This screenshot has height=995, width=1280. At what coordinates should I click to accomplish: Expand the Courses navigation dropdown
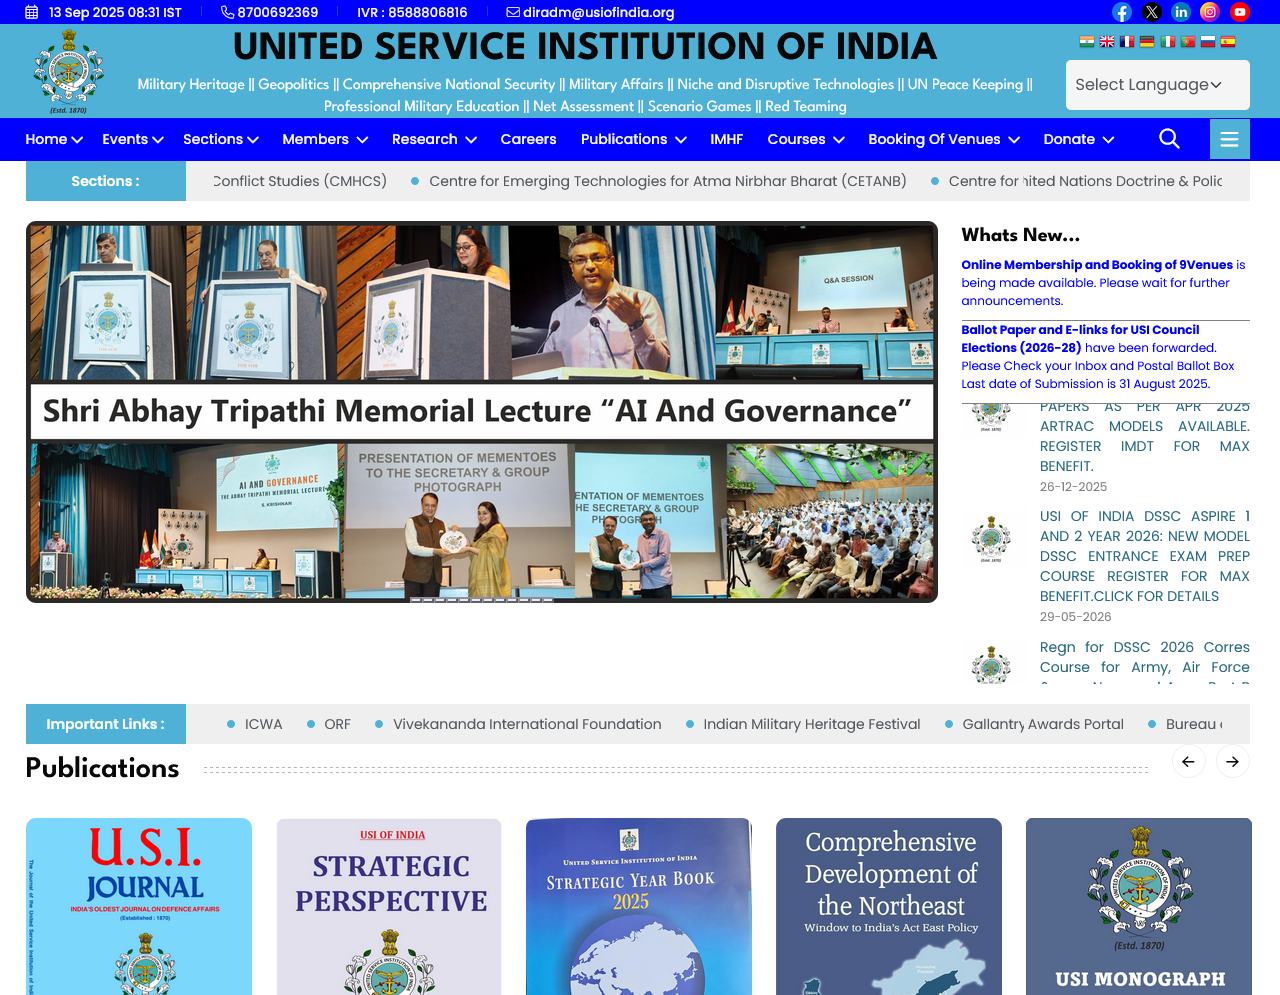805,139
